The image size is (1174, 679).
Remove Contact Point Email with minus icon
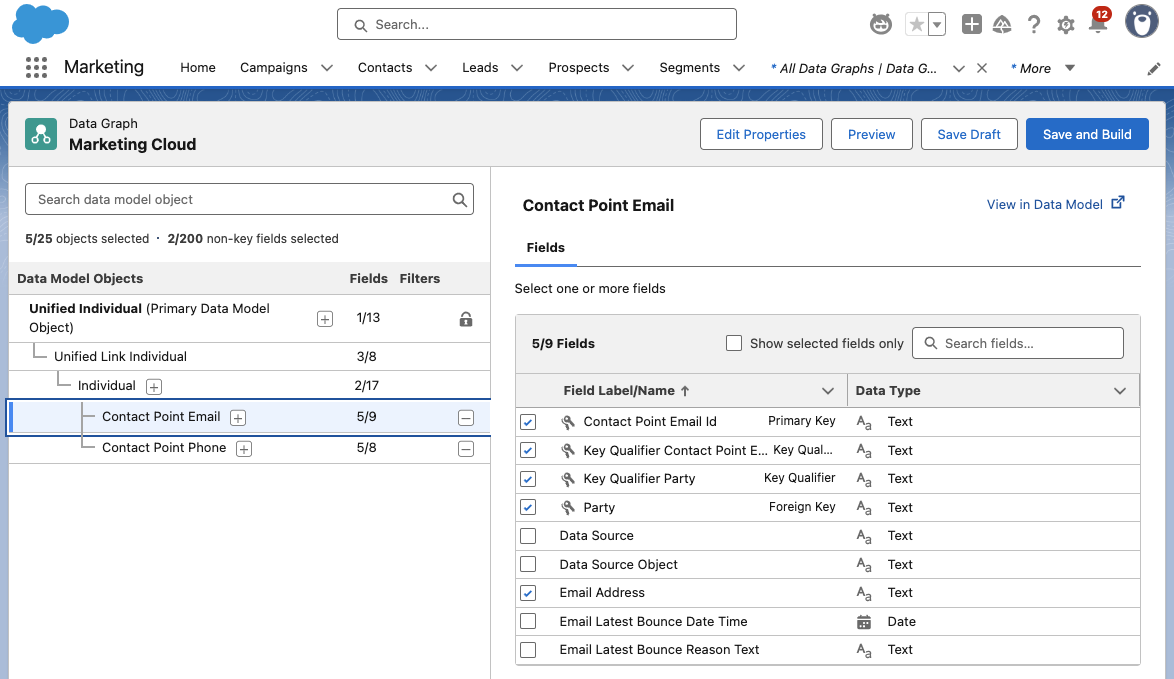466,418
